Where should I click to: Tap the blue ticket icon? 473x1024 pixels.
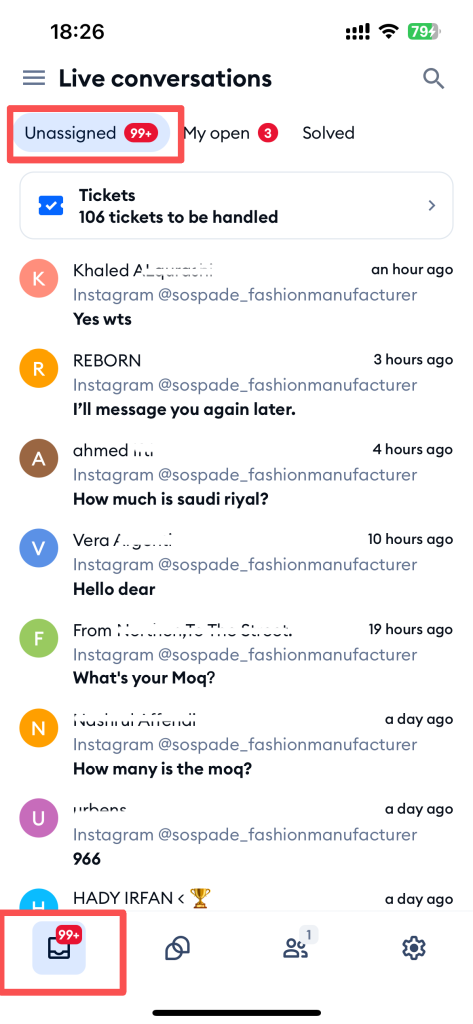coord(51,206)
